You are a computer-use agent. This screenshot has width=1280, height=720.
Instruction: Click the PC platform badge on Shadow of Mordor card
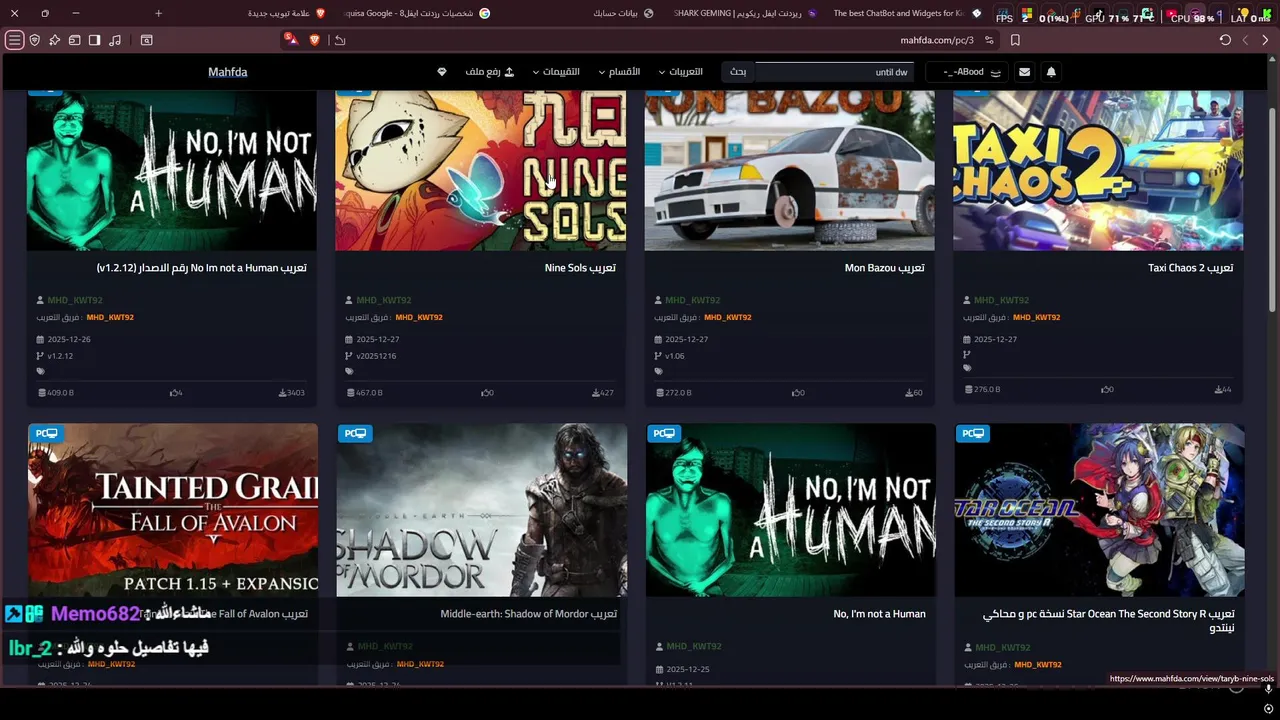[355, 433]
